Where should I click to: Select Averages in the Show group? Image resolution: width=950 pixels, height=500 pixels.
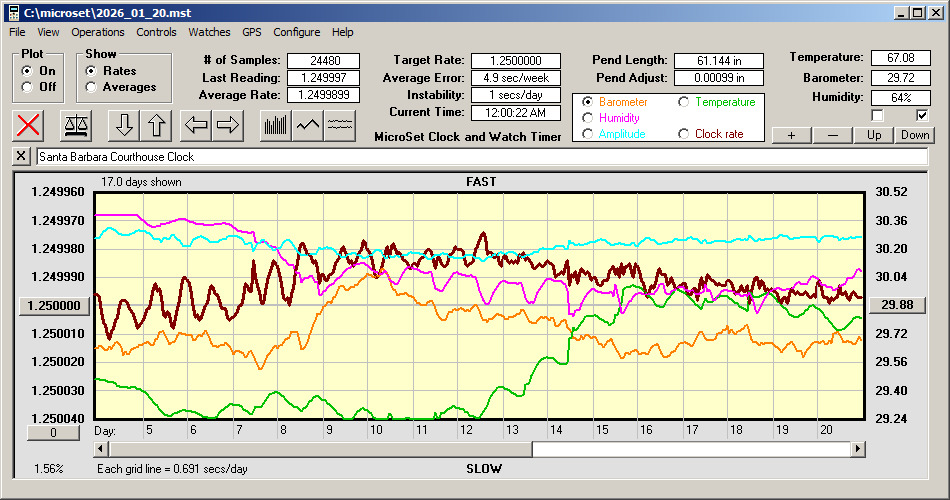[92, 87]
